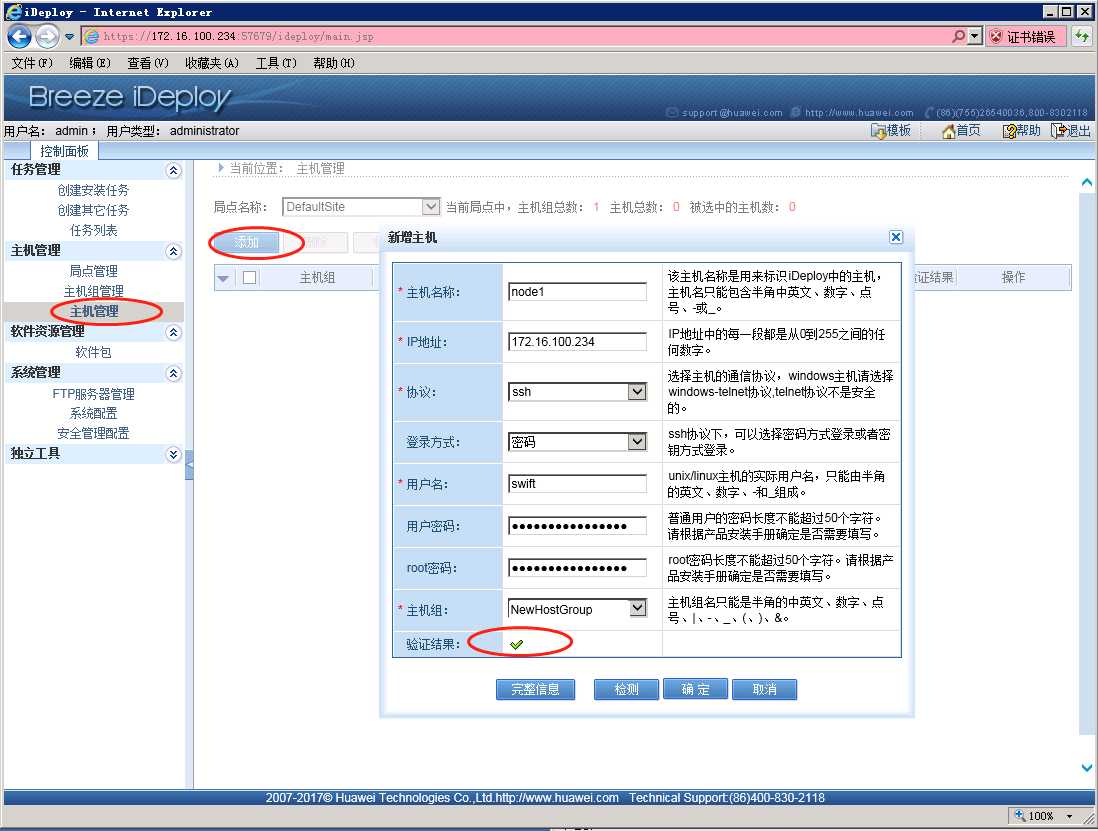Screen dimensions: 1098x831
Task: Click the refresh icon beside the address bar
Action: pyautogui.click(x=1081, y=36)
